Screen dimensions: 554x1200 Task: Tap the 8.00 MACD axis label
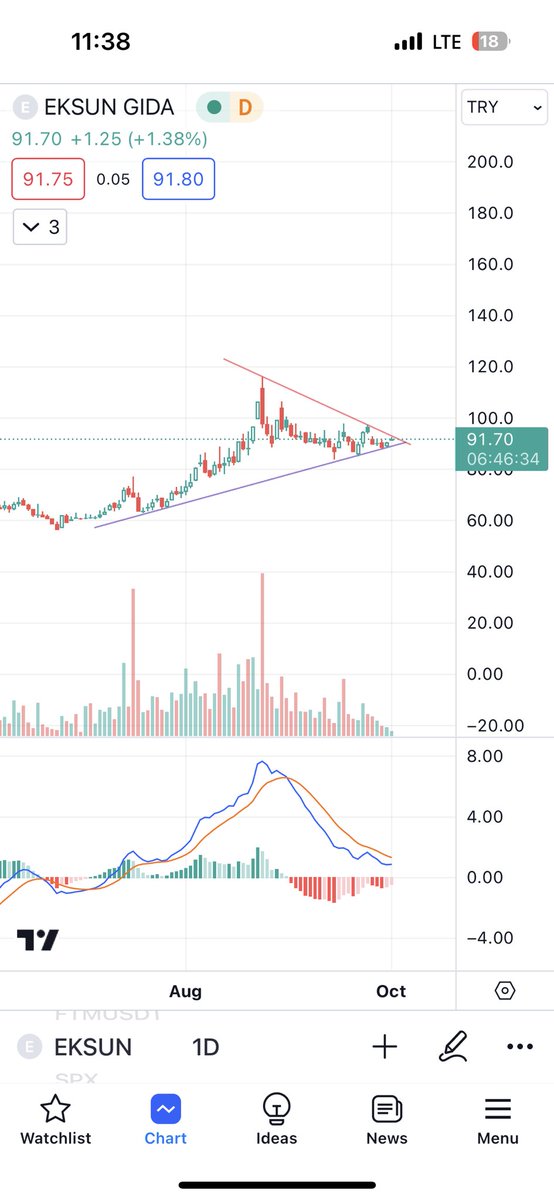point(485,756)
